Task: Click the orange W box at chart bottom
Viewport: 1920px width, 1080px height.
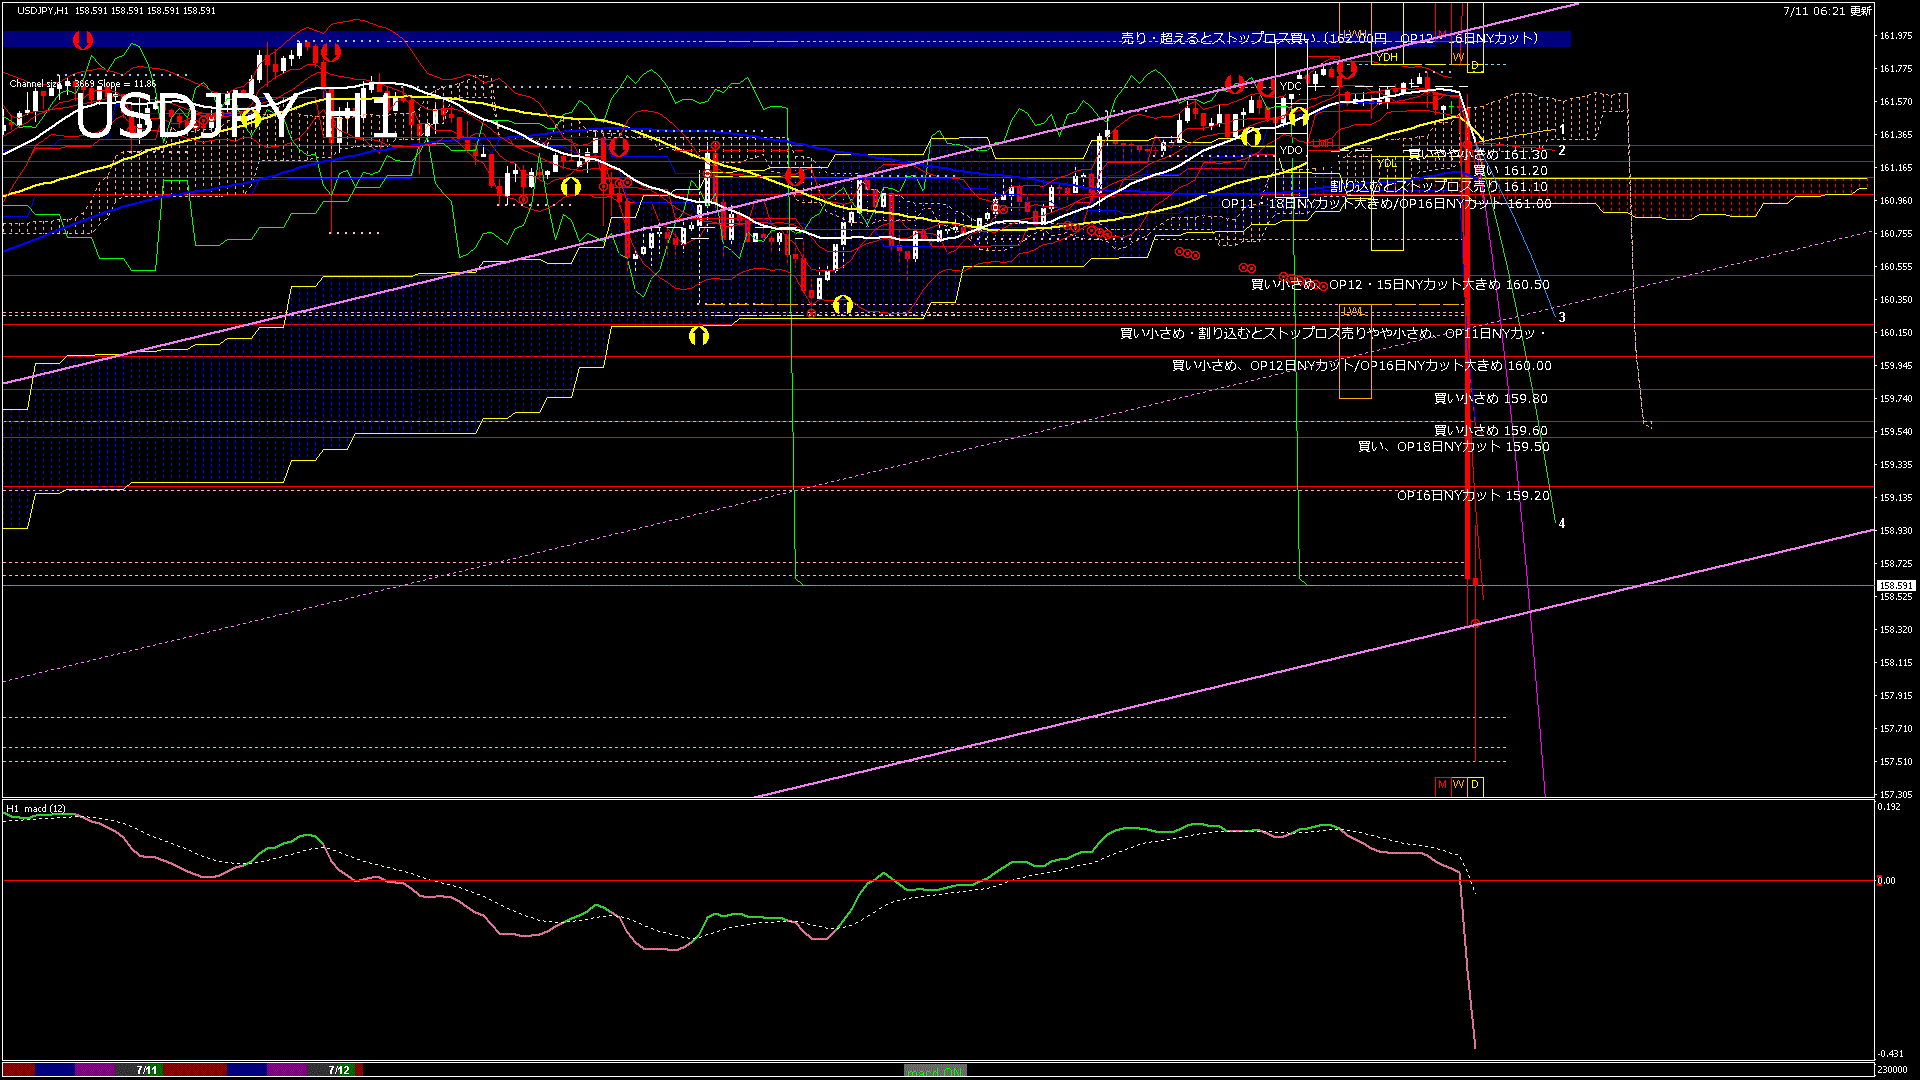Action: [1459, 785]
